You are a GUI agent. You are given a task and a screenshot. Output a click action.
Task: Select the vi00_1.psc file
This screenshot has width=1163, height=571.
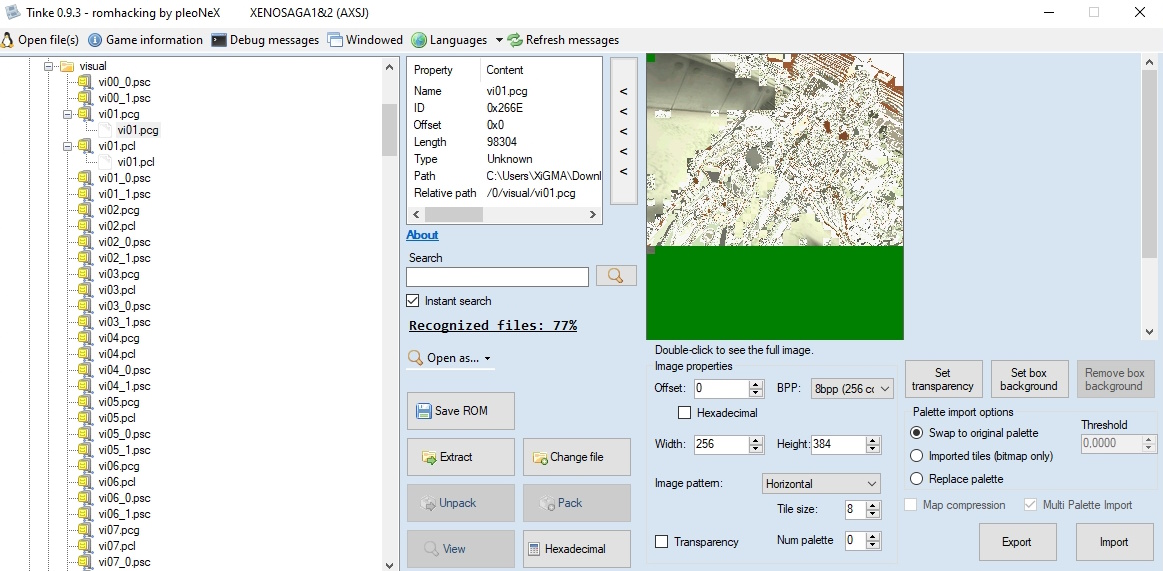pyautogui.click(x=124, y=98)
